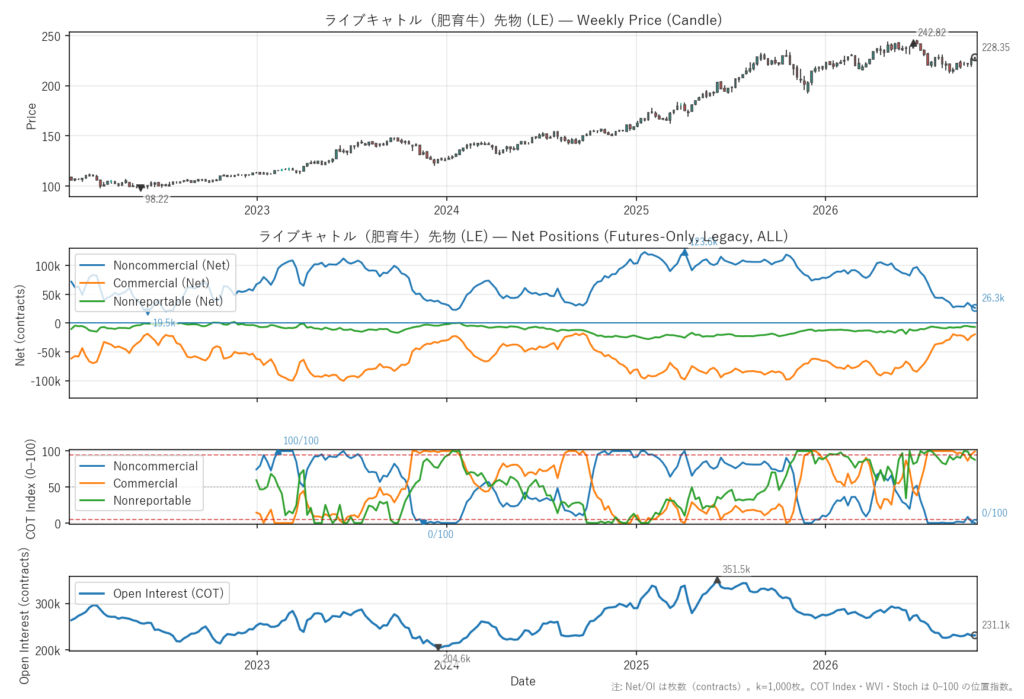
Task: Click the "Net (contracts)" y-axis label
Action: [x=20, y=325]
